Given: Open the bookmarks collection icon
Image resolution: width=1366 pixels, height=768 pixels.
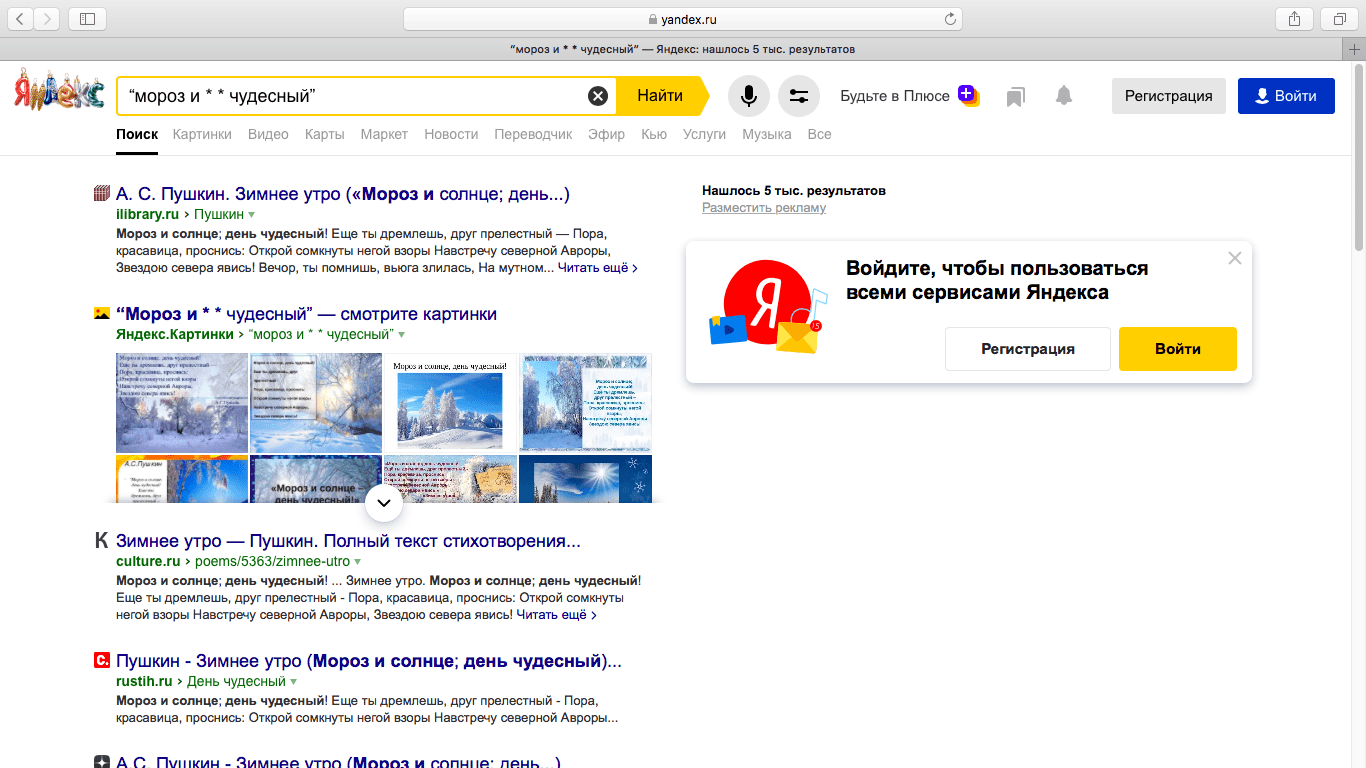Looking at the screenshot, I should click(x=1016, y=96).
